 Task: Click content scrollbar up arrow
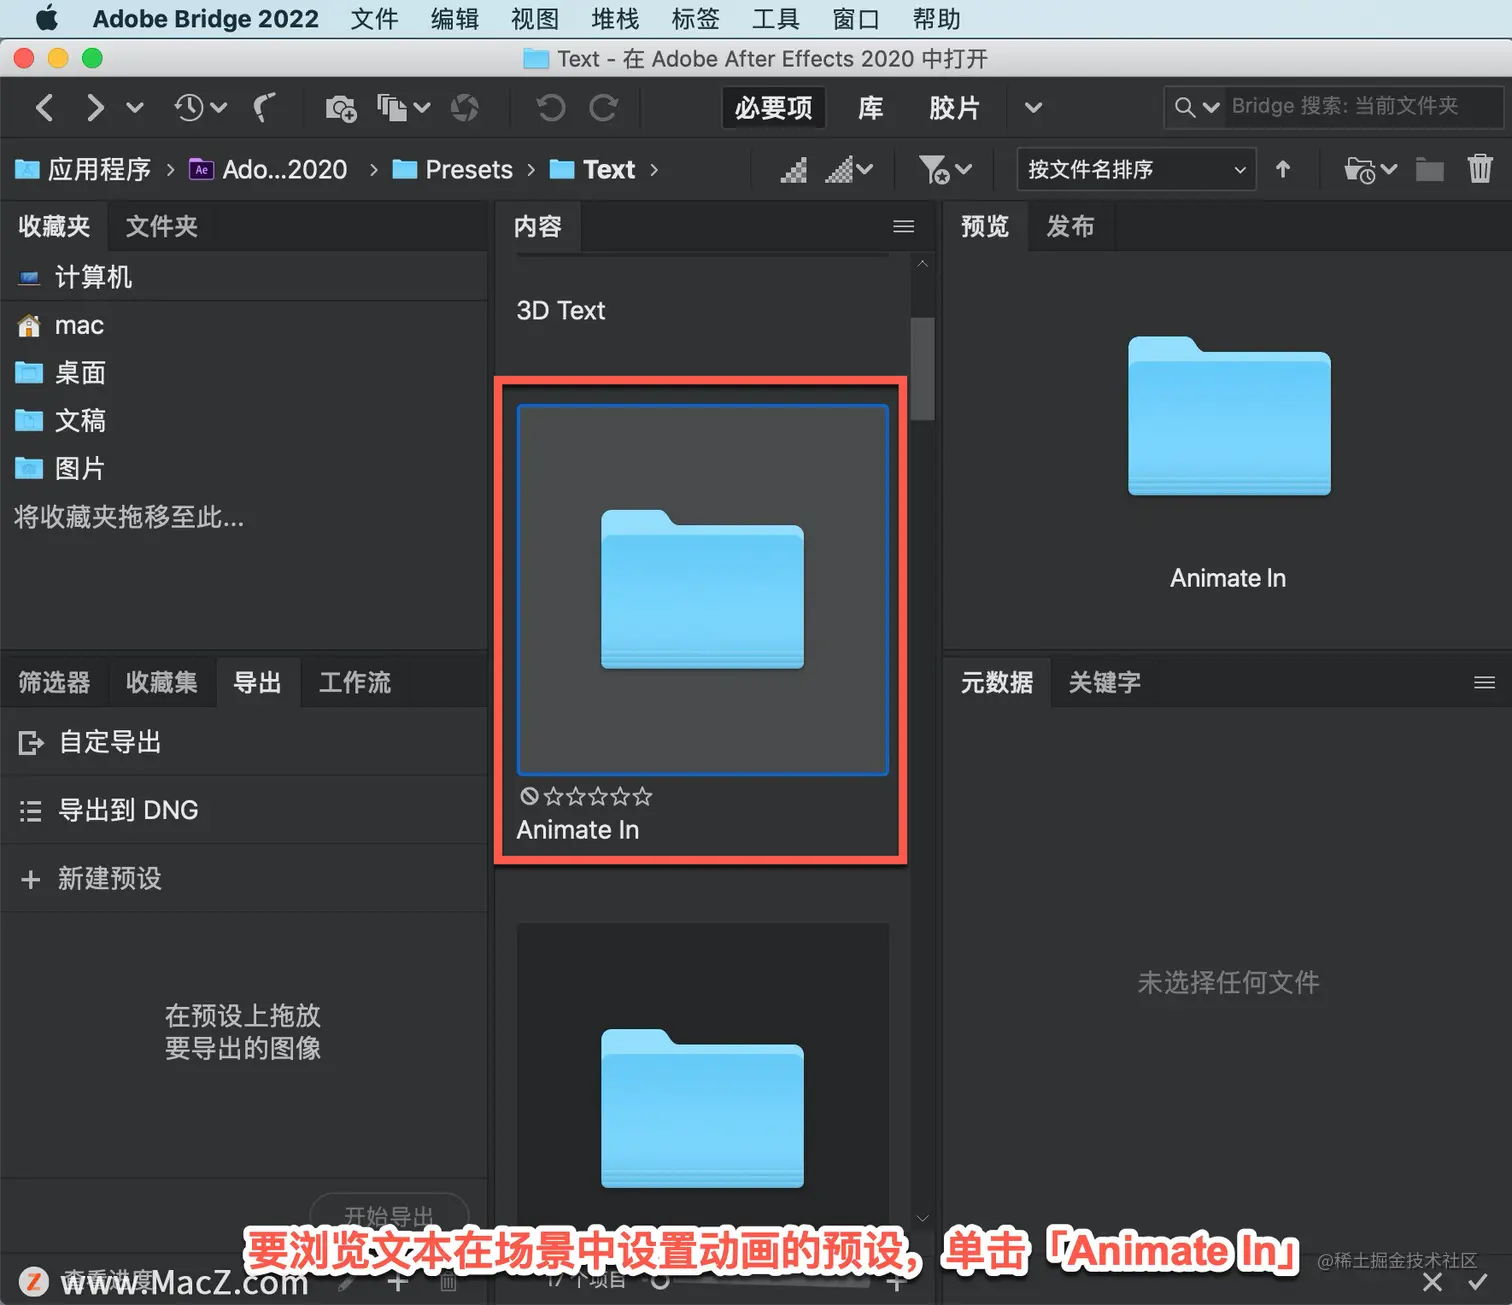coord(922,264)
